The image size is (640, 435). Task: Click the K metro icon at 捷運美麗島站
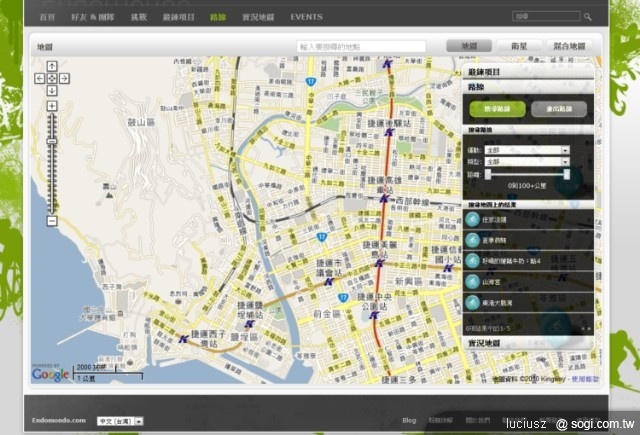(380, 263)
